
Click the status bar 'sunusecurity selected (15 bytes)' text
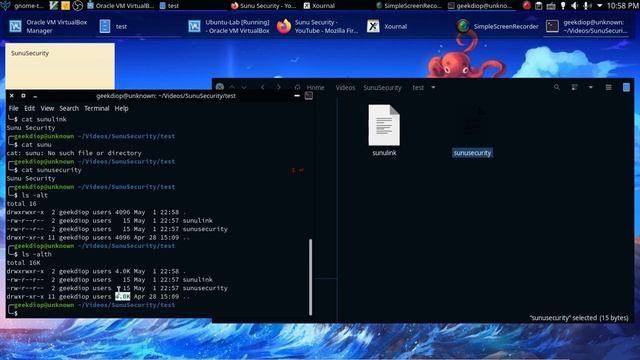579,318
